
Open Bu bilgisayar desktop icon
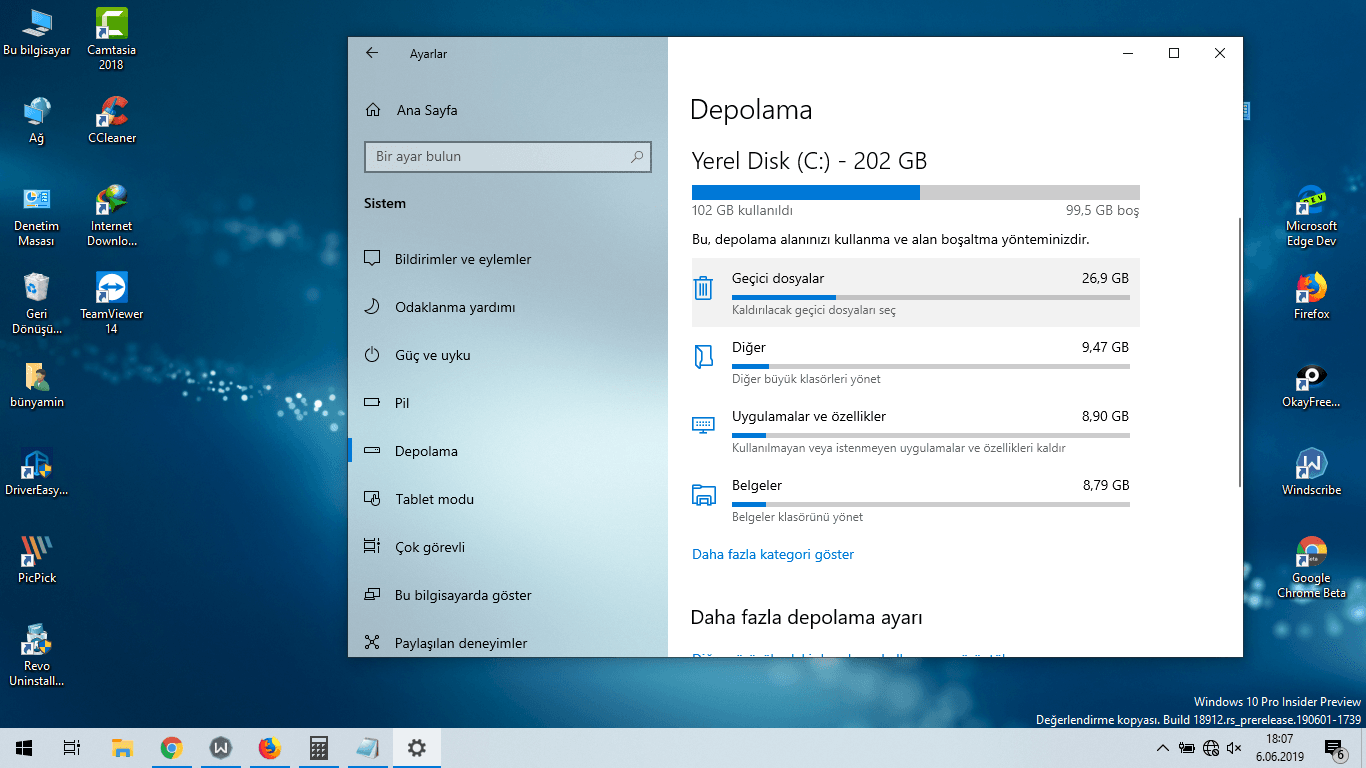(37, 32)
